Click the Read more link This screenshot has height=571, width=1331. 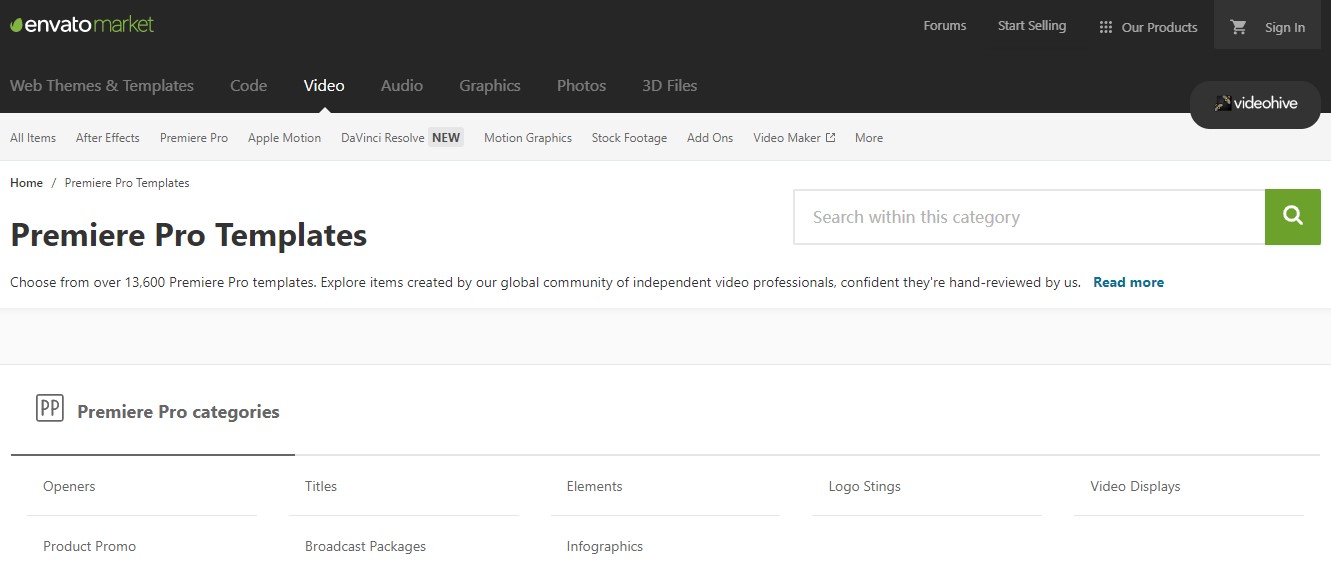[x=1128, y=282]
